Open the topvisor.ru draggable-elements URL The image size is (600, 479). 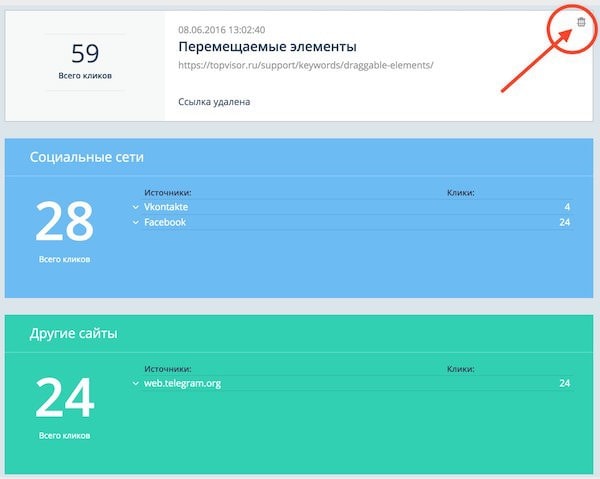306,65
